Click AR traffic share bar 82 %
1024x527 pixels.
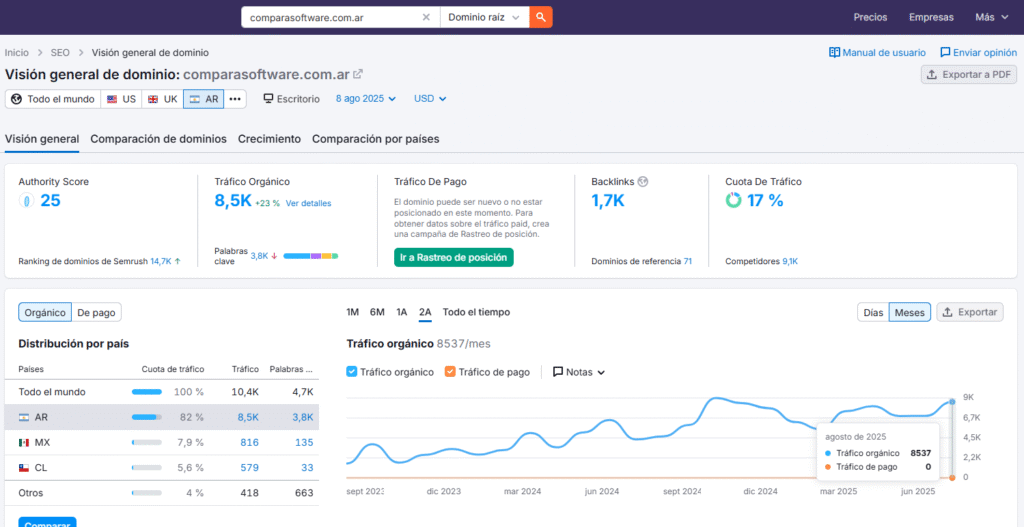pyautogui.click(x=147, y=417)
